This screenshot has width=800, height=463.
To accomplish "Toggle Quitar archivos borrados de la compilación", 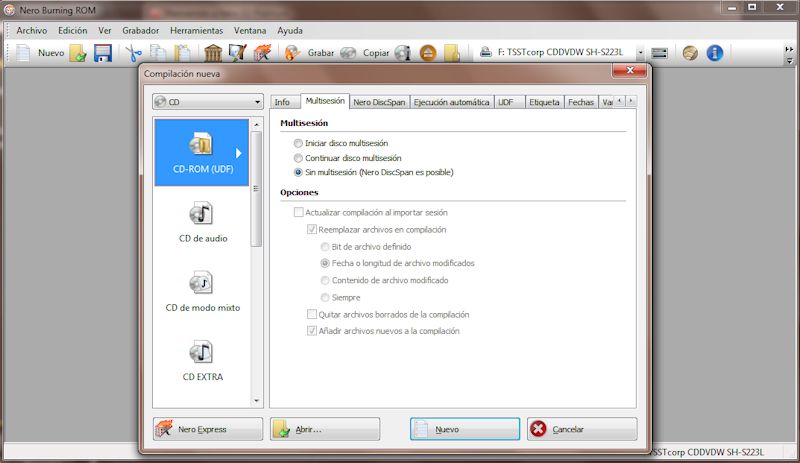I will click(312, 314).
